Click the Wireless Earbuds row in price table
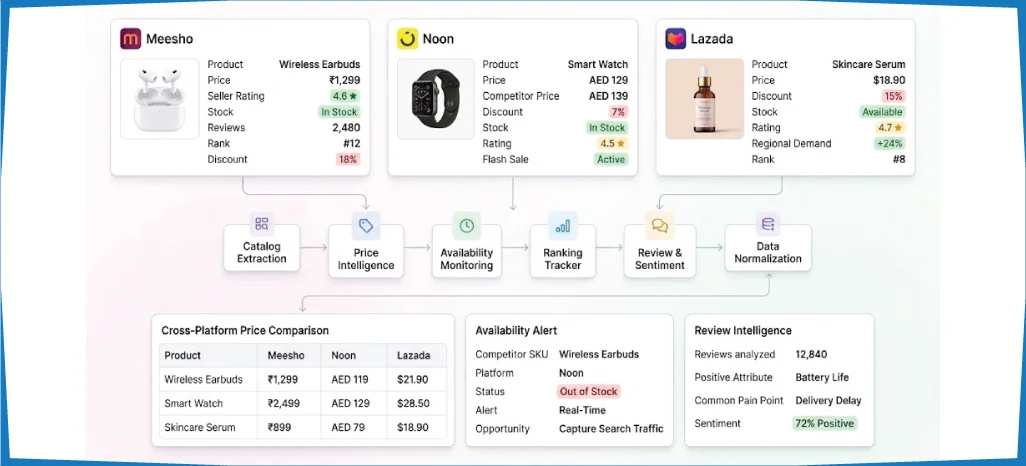The height and width of the screenshot is (466, 1026). 303,379
